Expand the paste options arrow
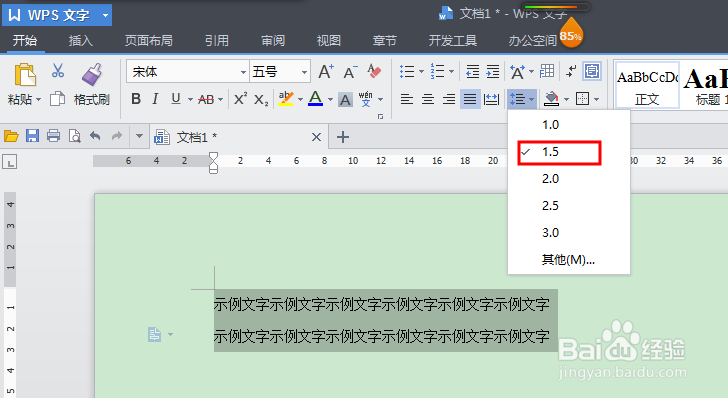This screenshot has height=398, width=728. click(x=39, y=99)
